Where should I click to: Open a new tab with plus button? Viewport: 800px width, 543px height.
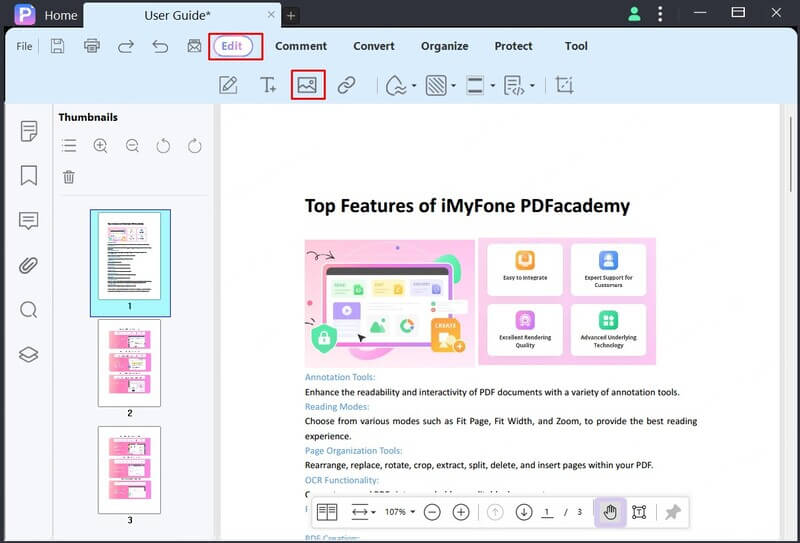click(291, 16)
